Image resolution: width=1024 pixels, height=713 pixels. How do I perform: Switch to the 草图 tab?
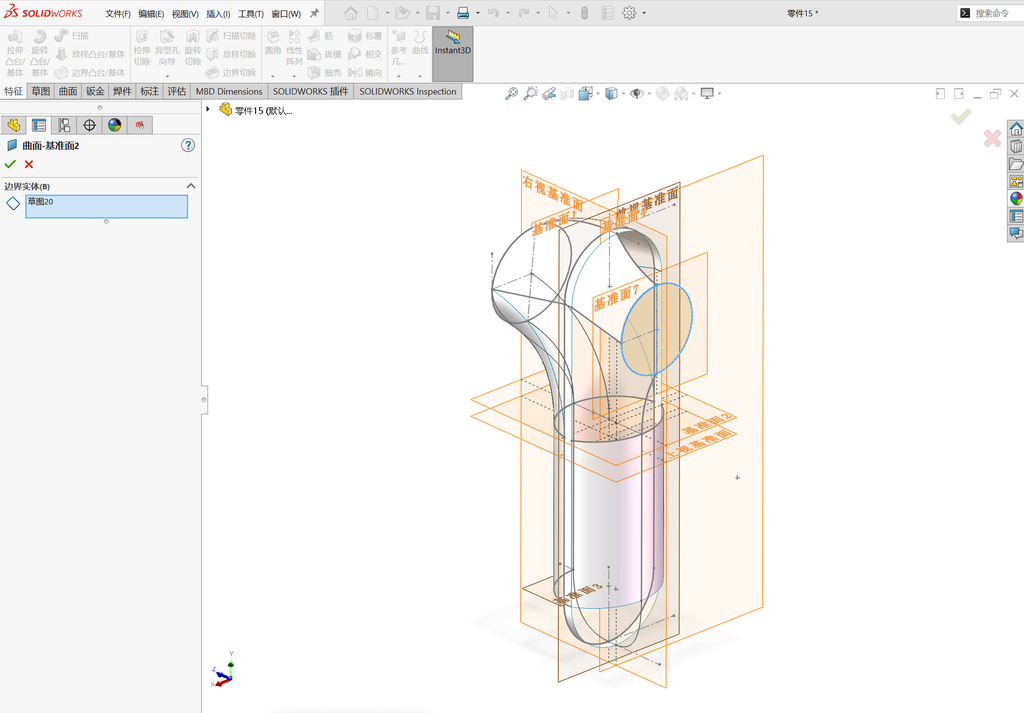[x=40, y=91]
